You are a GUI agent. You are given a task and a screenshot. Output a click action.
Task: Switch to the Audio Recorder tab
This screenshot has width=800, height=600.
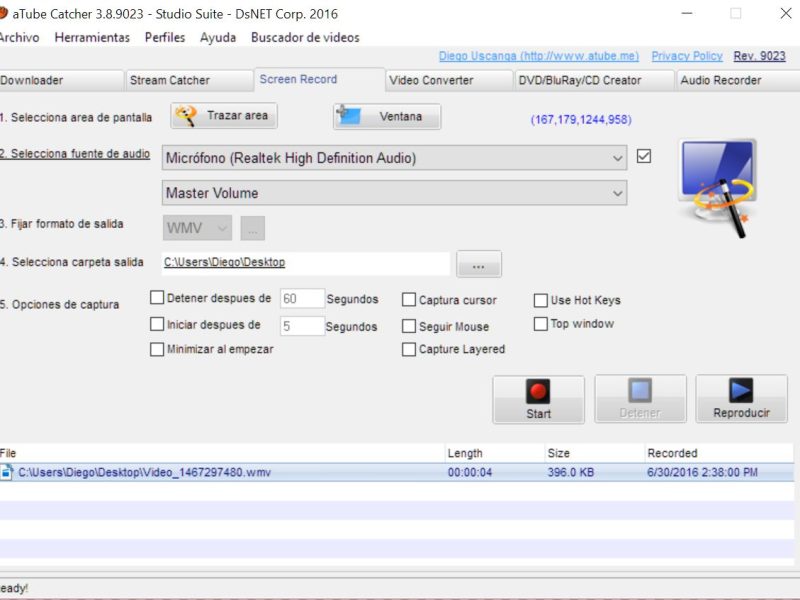click(x=738, y=81)
